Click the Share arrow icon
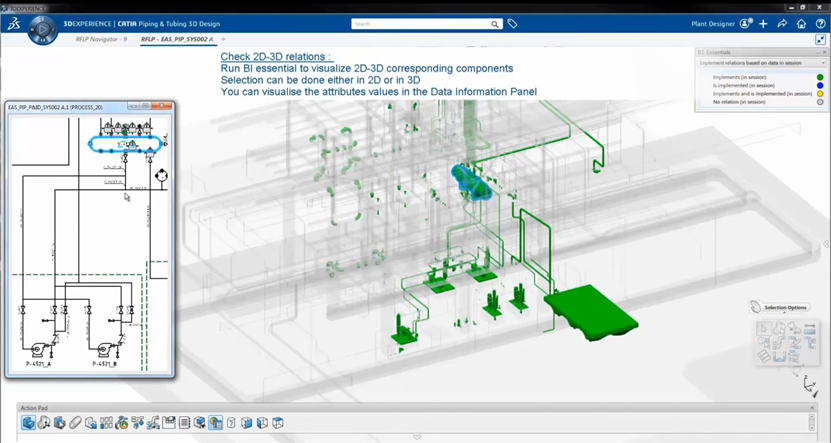The height and width of the screenshot is (443, 831). coord(782,24)
